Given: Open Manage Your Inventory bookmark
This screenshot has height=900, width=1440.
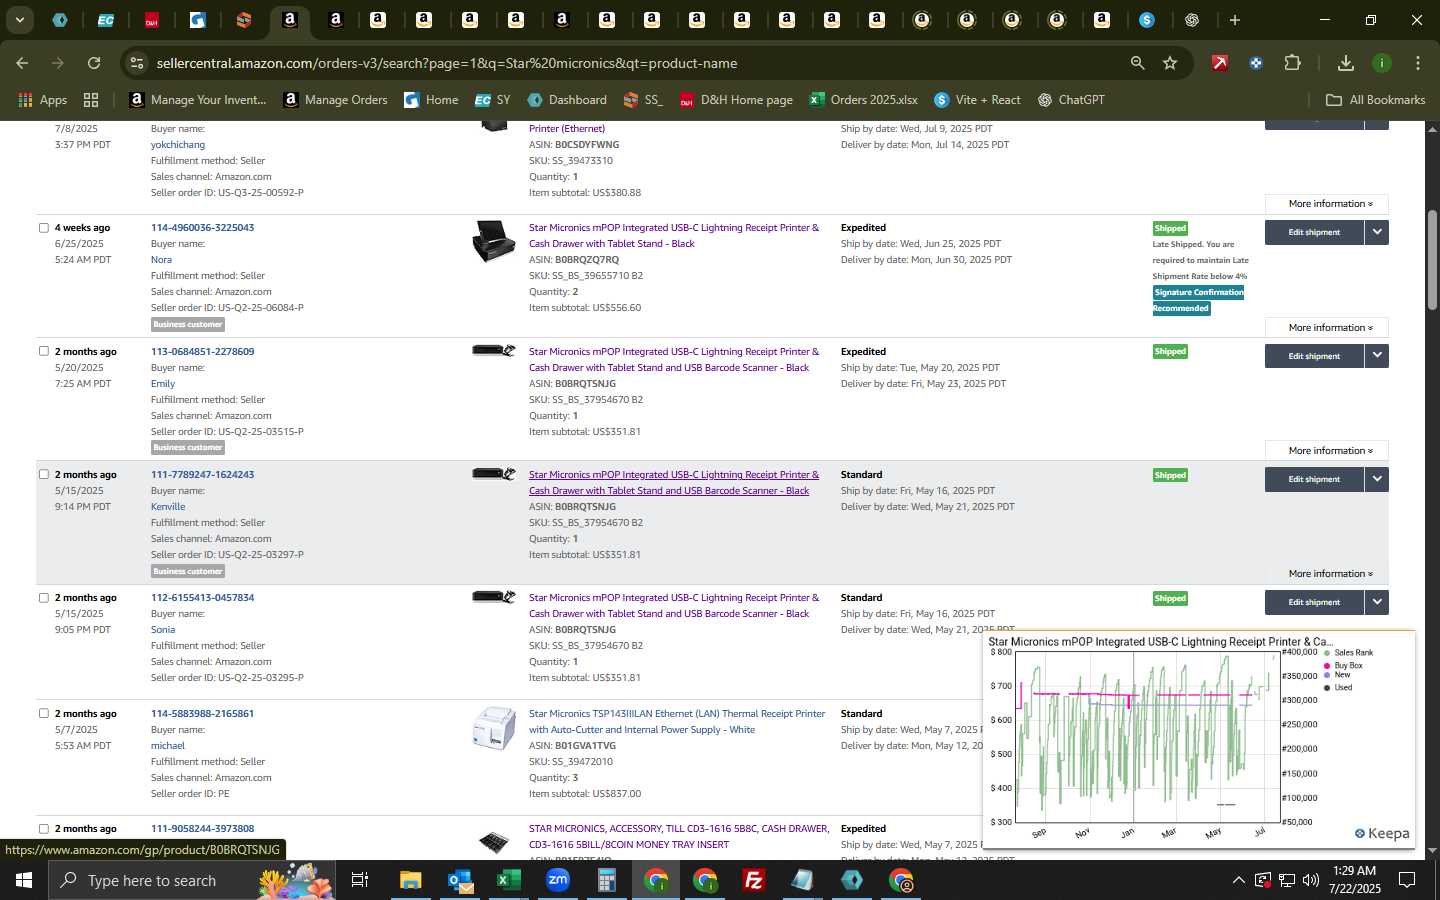Looking at the screenshot, I should (x=198, y=100).
